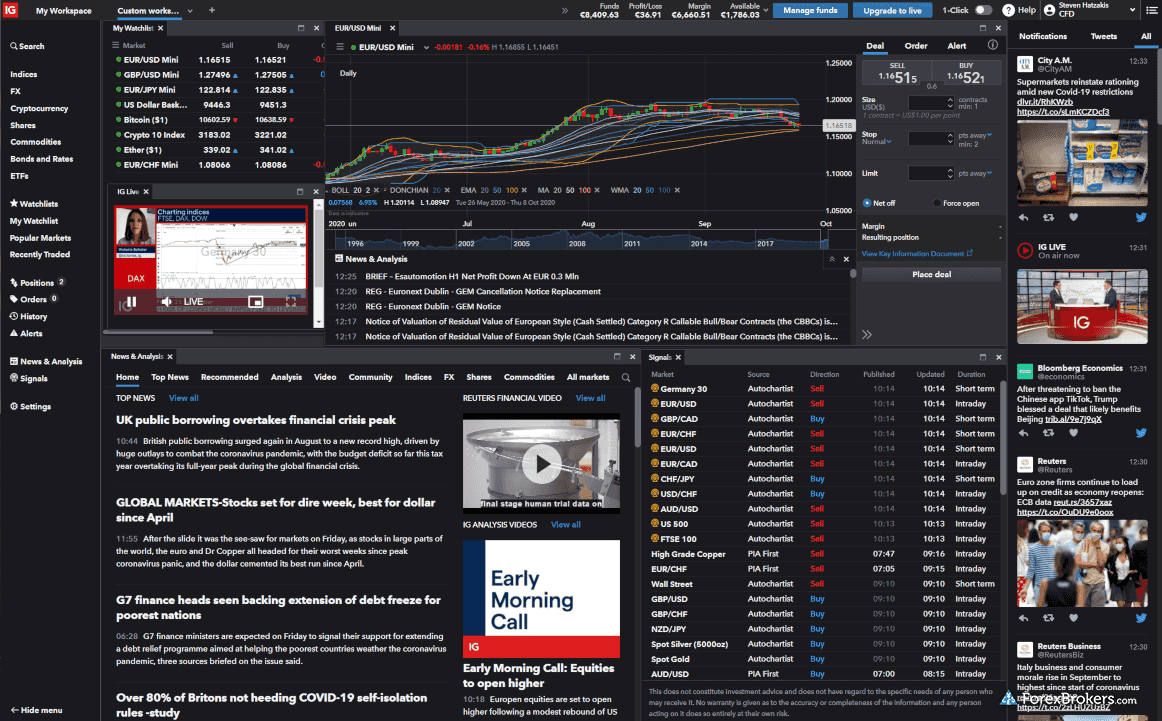
Task: Open picture-in-picture for IG Live video
Action: point(256,302)
